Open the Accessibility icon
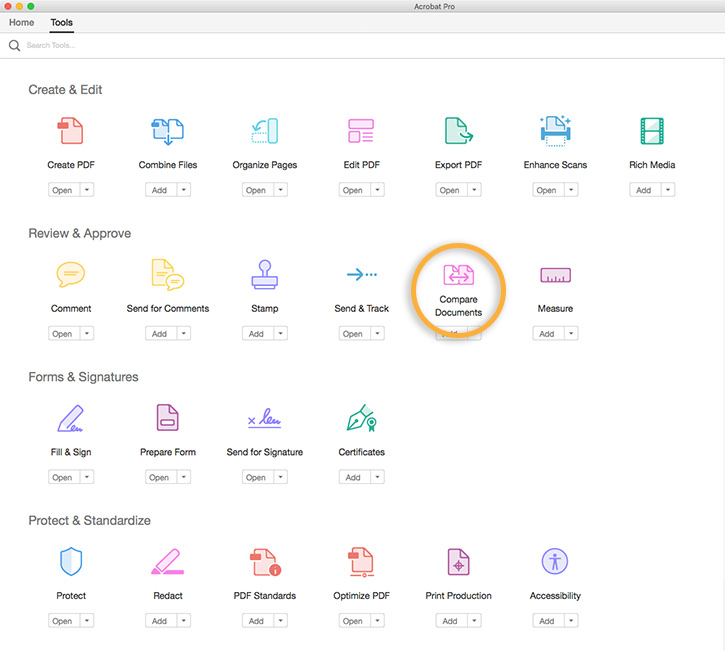Viewport: 725px width, 651px height. [555, 561]
